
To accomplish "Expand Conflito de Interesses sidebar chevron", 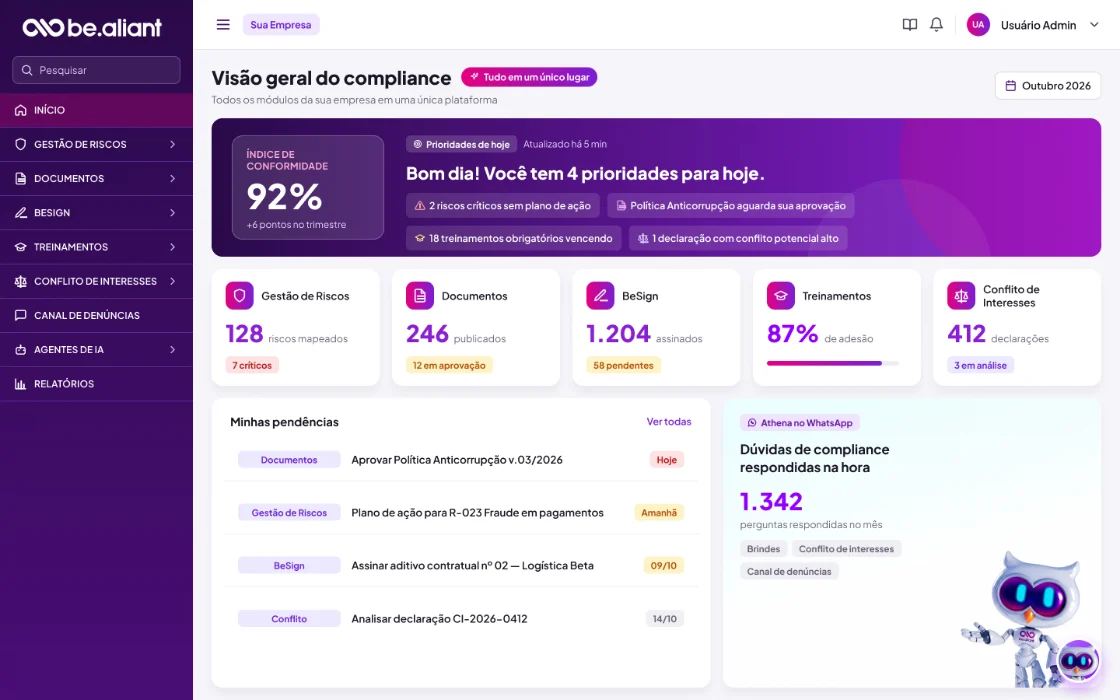I will pos(172,281).
